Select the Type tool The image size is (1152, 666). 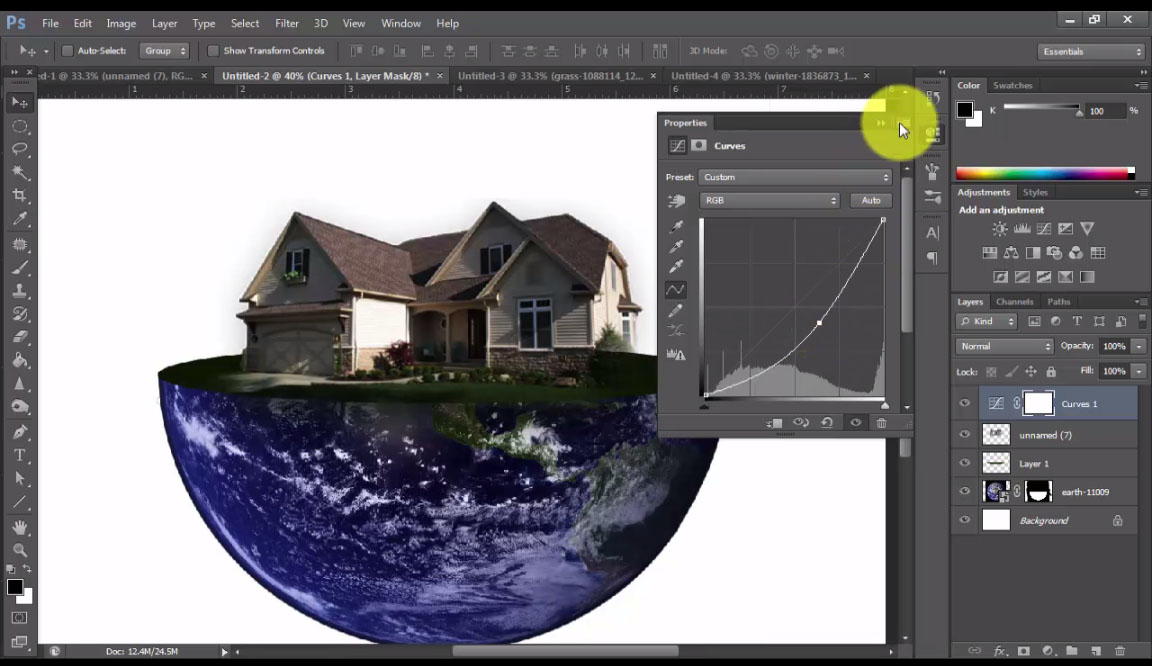[20, 455]
